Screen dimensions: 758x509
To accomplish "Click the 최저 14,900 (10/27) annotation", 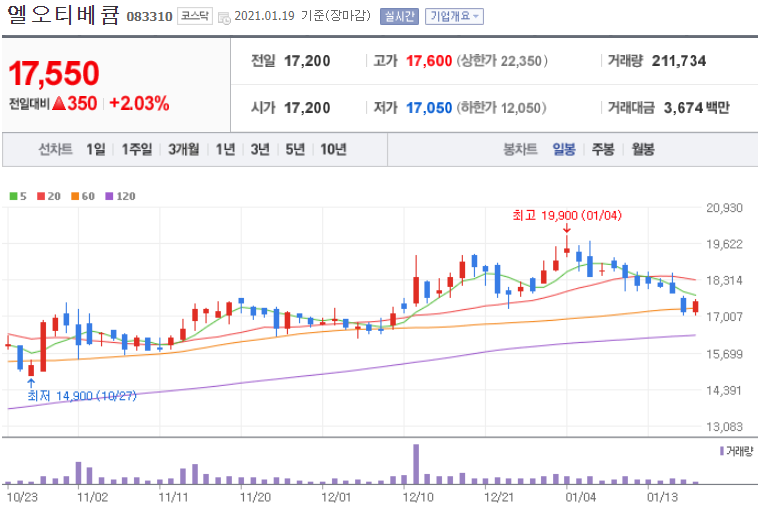I will 82,396.
